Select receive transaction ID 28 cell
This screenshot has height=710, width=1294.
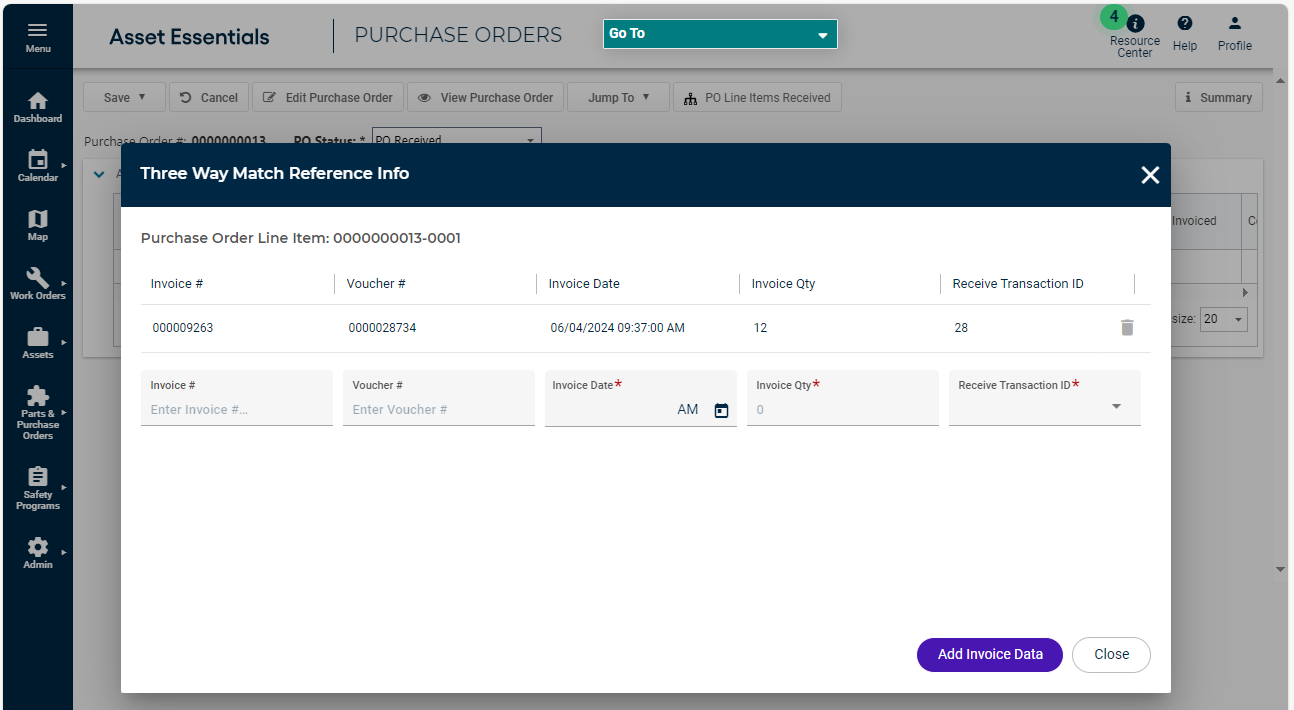tap(961, 328)
